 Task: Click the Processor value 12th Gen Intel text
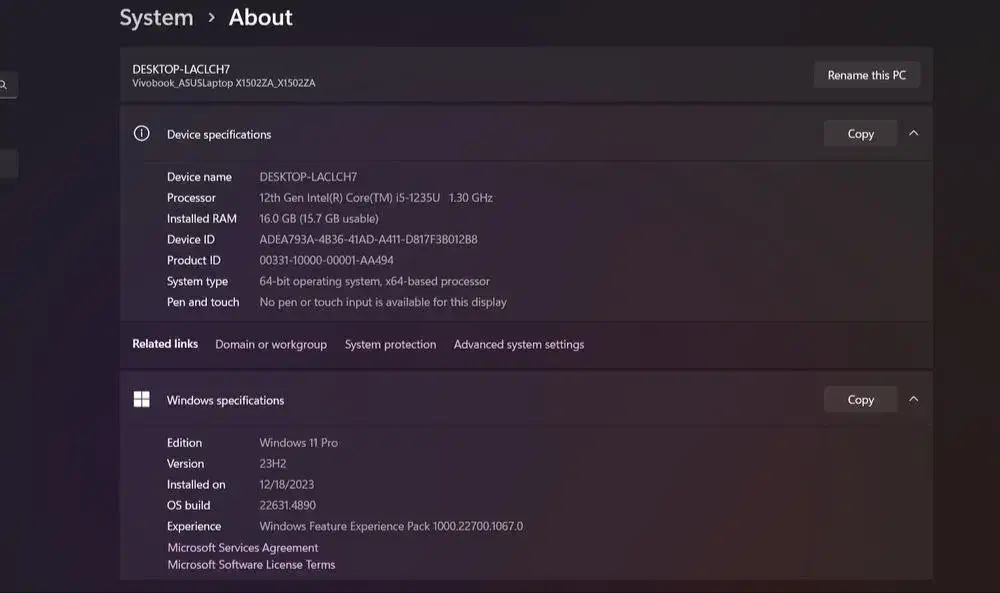tap(375, 198)
